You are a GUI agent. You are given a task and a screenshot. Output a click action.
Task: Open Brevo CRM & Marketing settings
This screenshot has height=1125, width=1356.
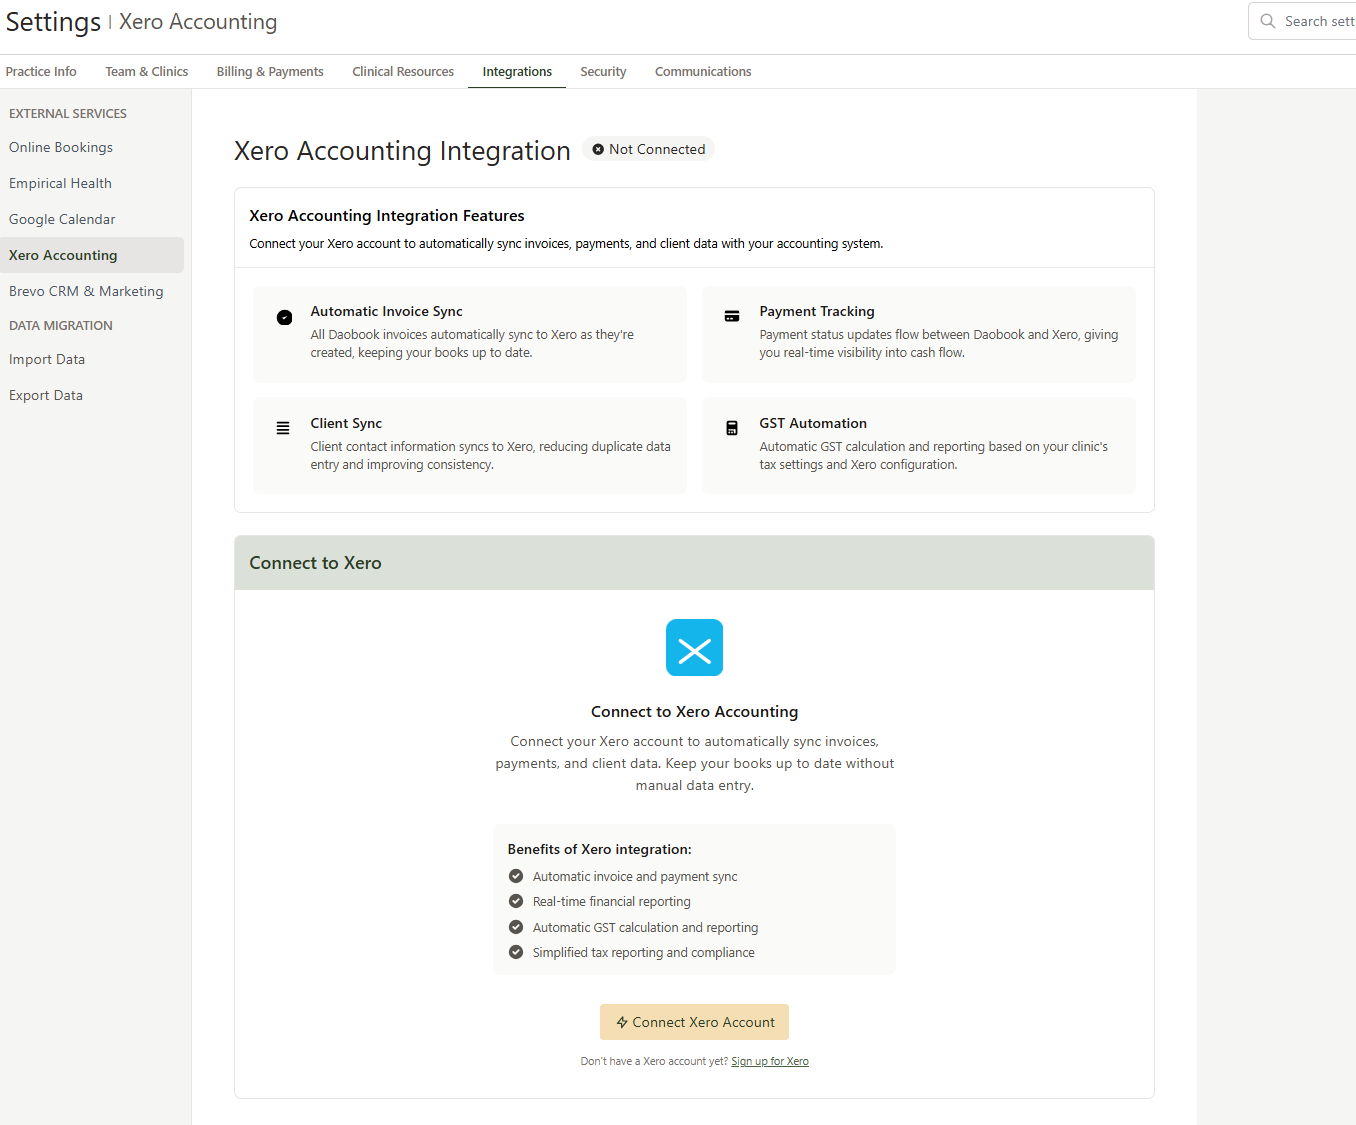(x=92, y=291)
